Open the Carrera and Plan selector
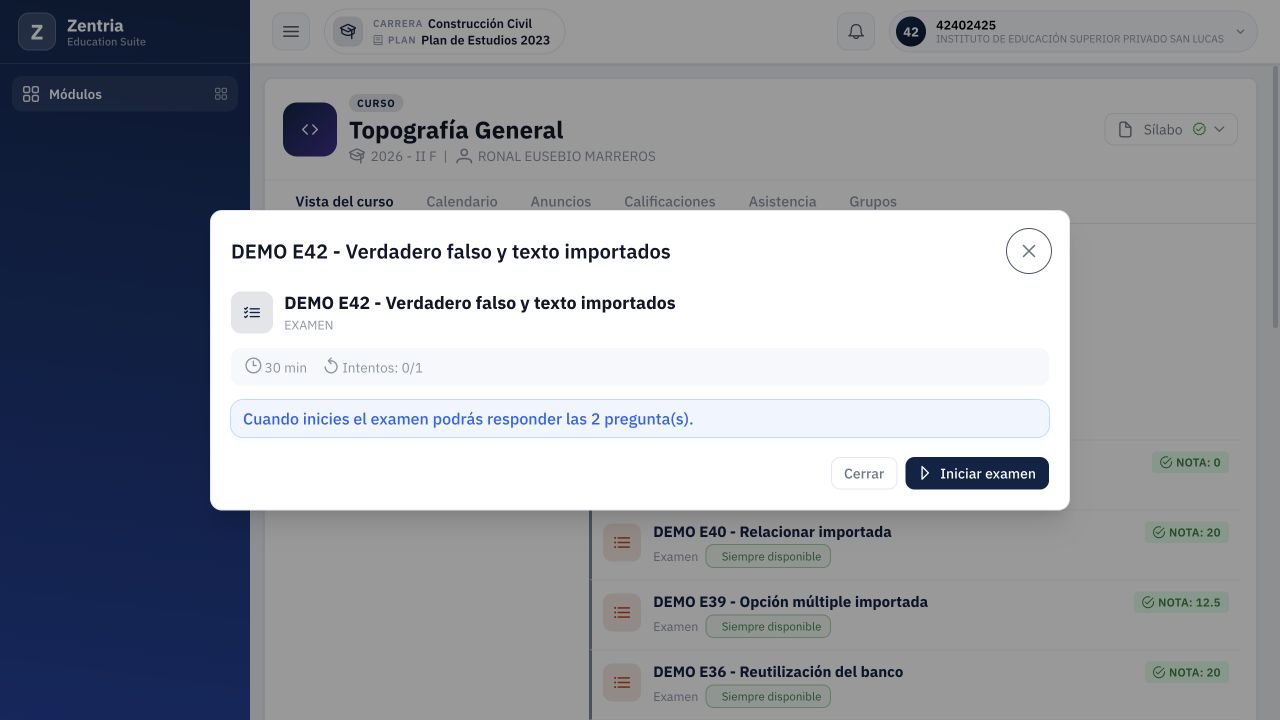Viewport: 1280px width, 720px height. point(445,32)
